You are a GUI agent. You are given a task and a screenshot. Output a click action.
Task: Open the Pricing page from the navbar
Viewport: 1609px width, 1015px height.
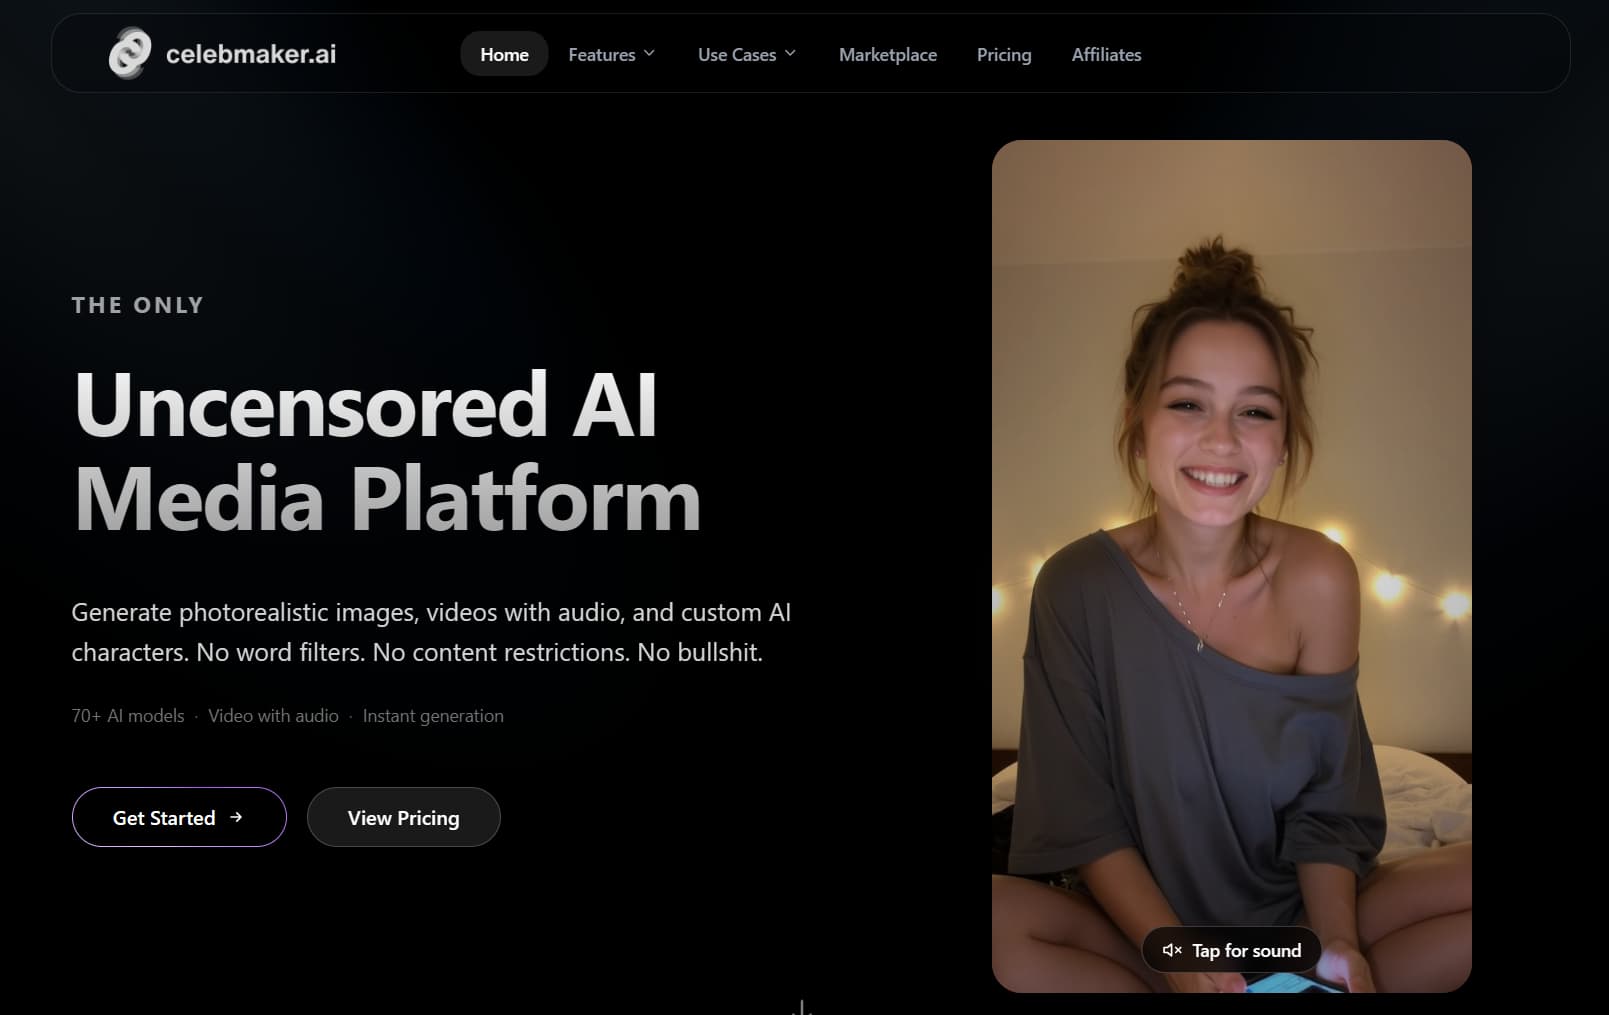click(1003, 55)
